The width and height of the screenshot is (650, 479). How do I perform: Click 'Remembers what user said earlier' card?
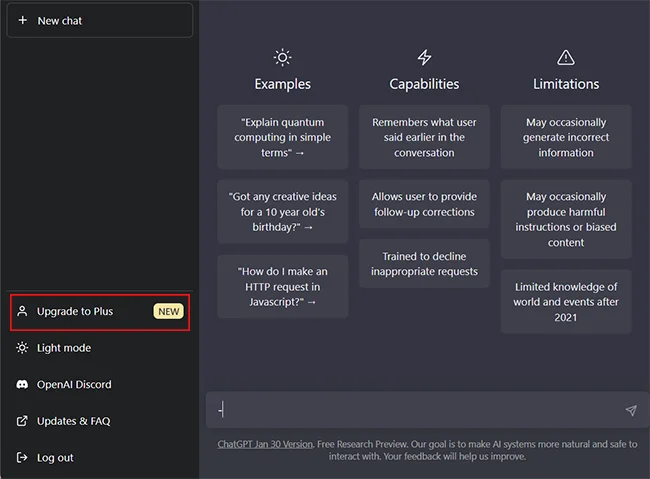(424, 137)
